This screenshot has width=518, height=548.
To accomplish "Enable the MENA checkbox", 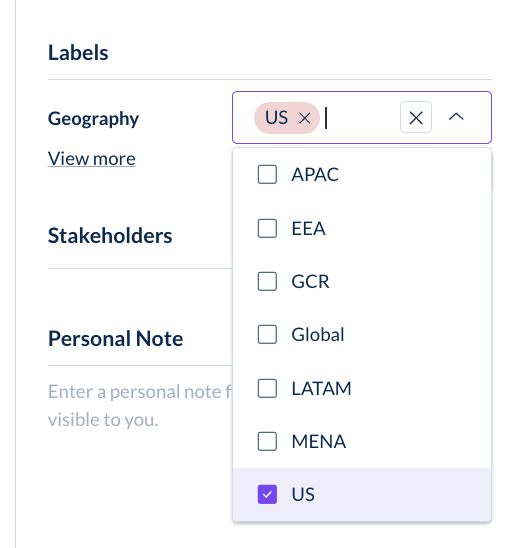I will tap(267, 441).
